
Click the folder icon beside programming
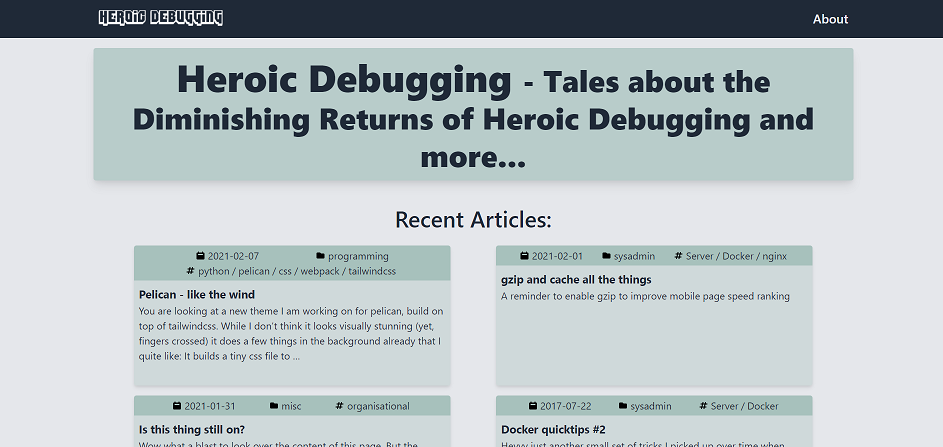320,256
